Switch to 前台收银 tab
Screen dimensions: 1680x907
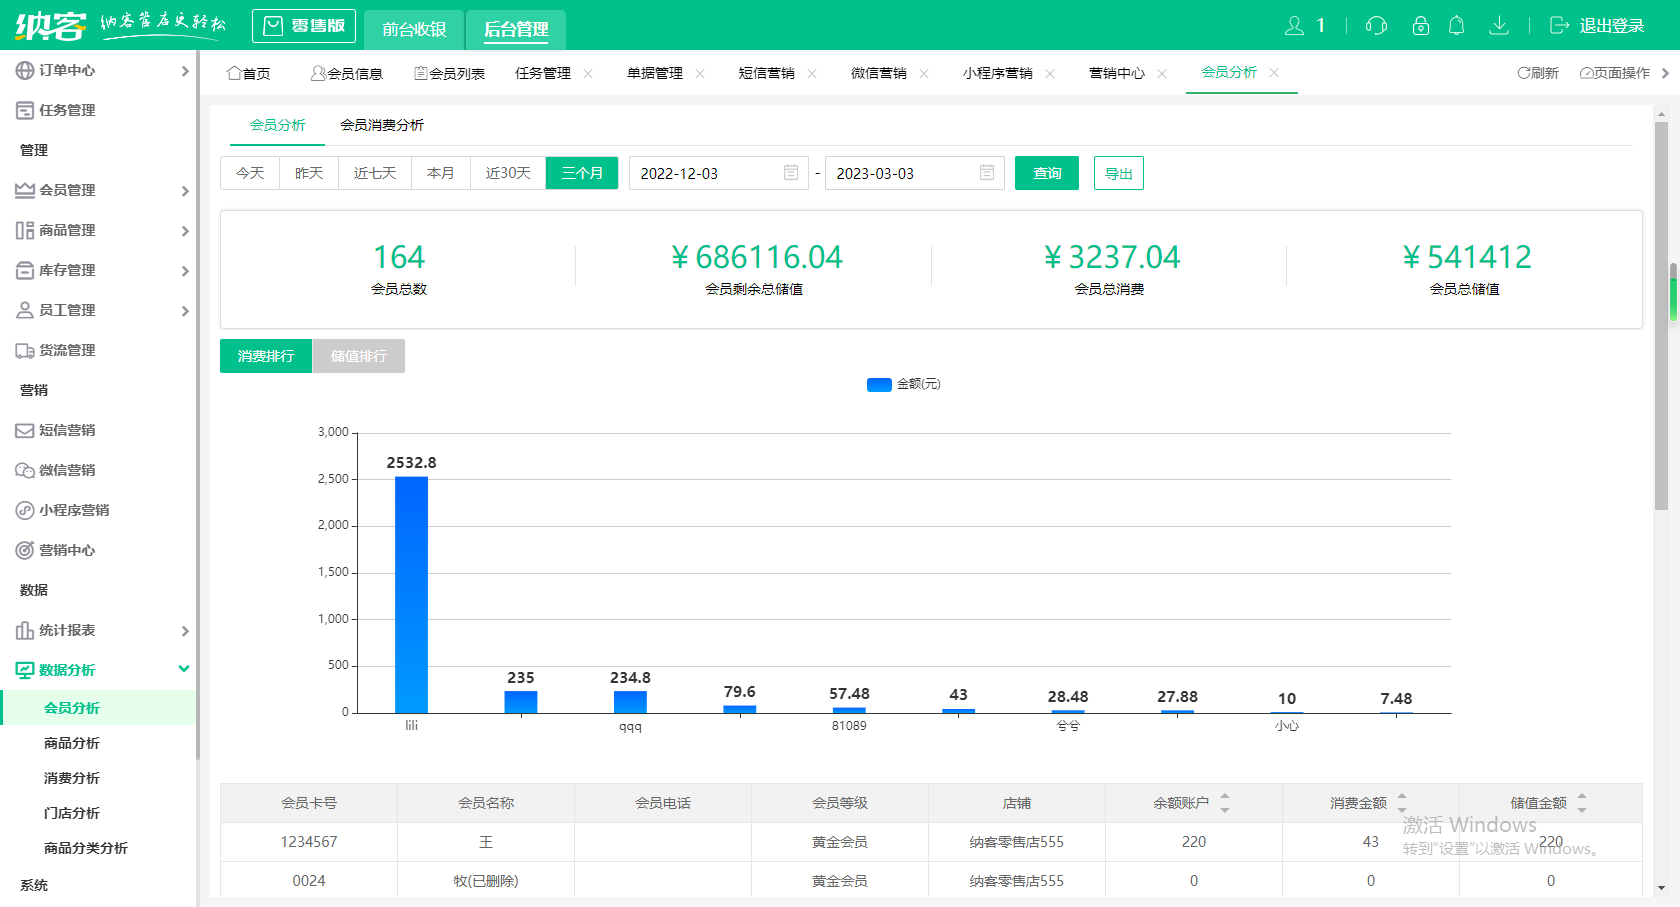[414, 29]
